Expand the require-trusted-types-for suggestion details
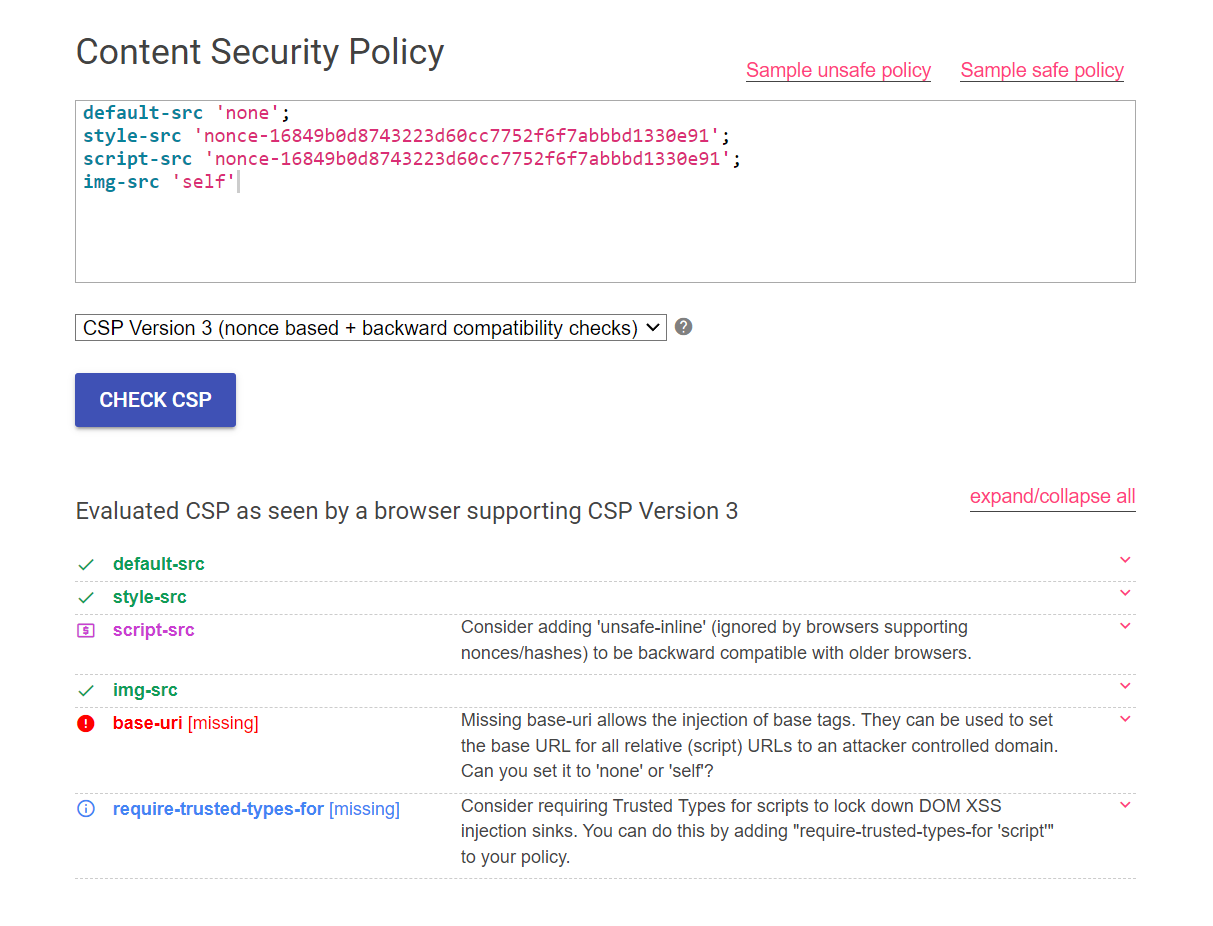Viewport: 1213px width, 926px height. pos(1125,804)
